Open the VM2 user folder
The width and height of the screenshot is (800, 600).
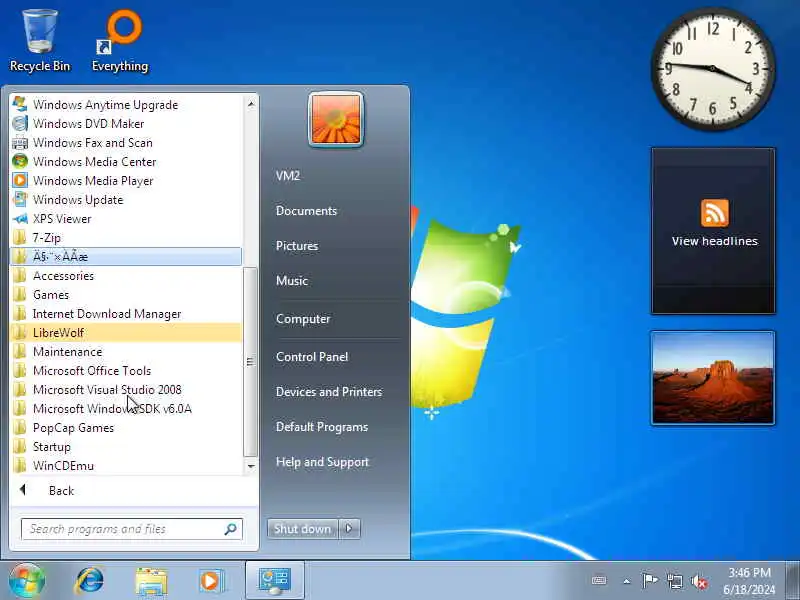pos(288,176)
